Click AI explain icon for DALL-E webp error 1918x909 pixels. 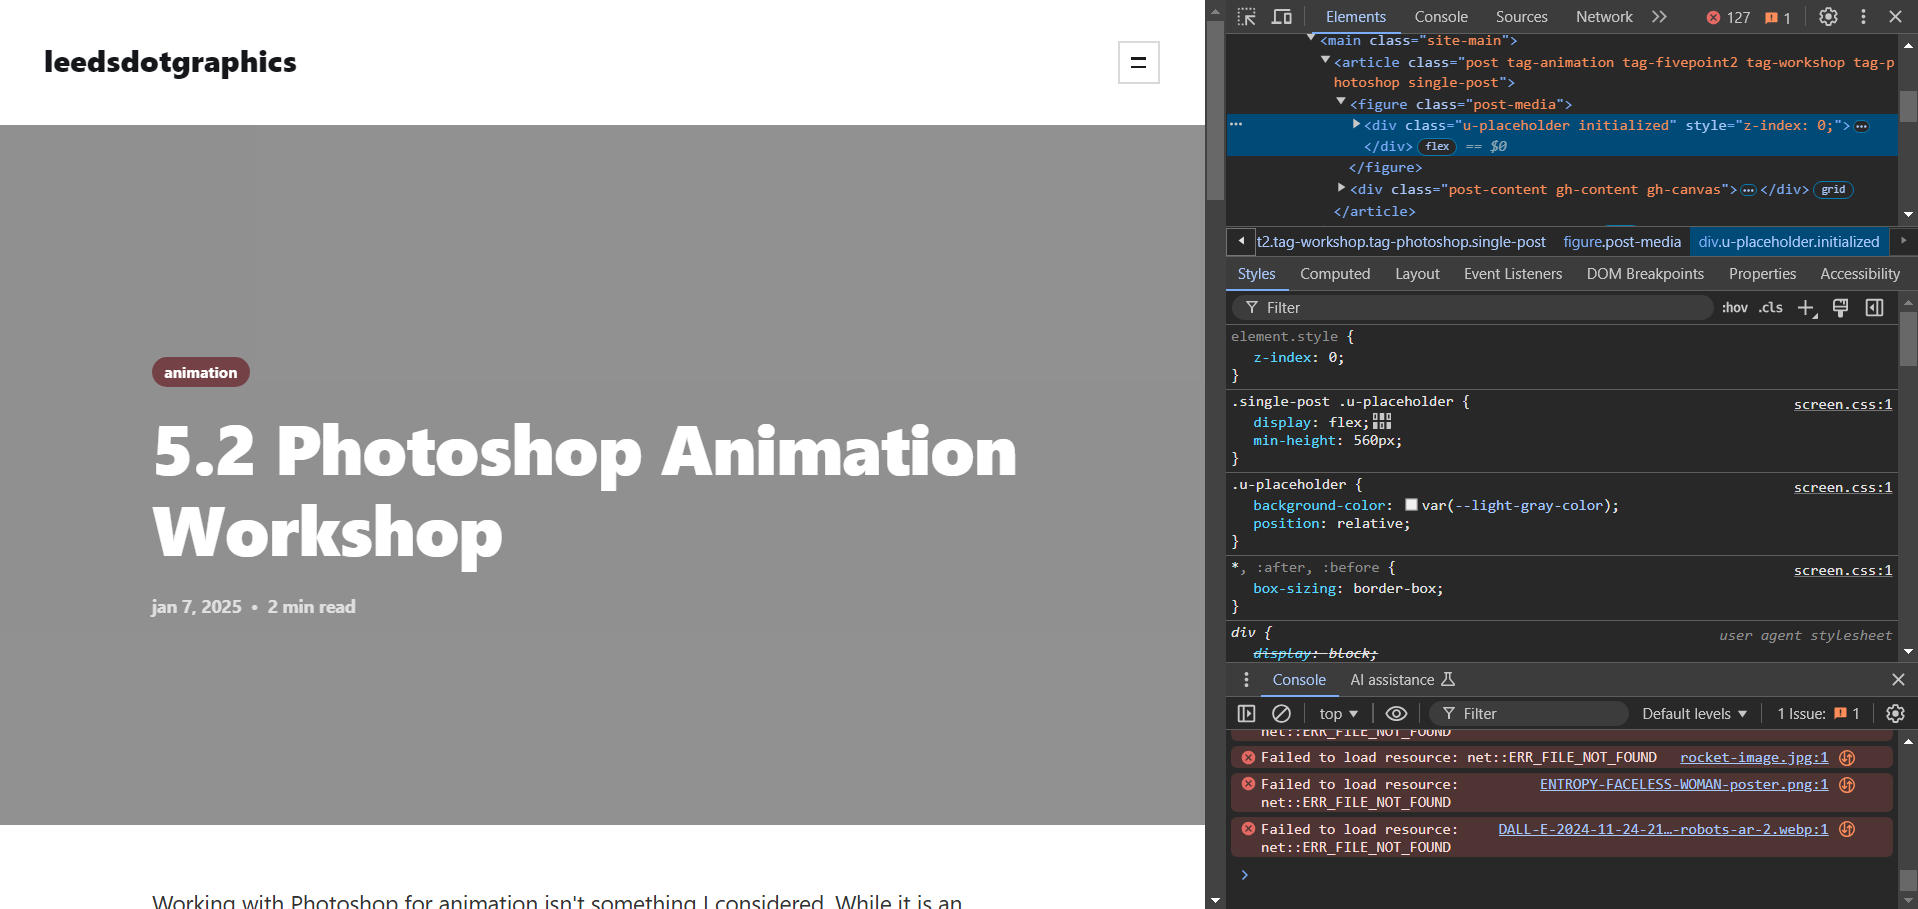click(x=1847, y=830)
